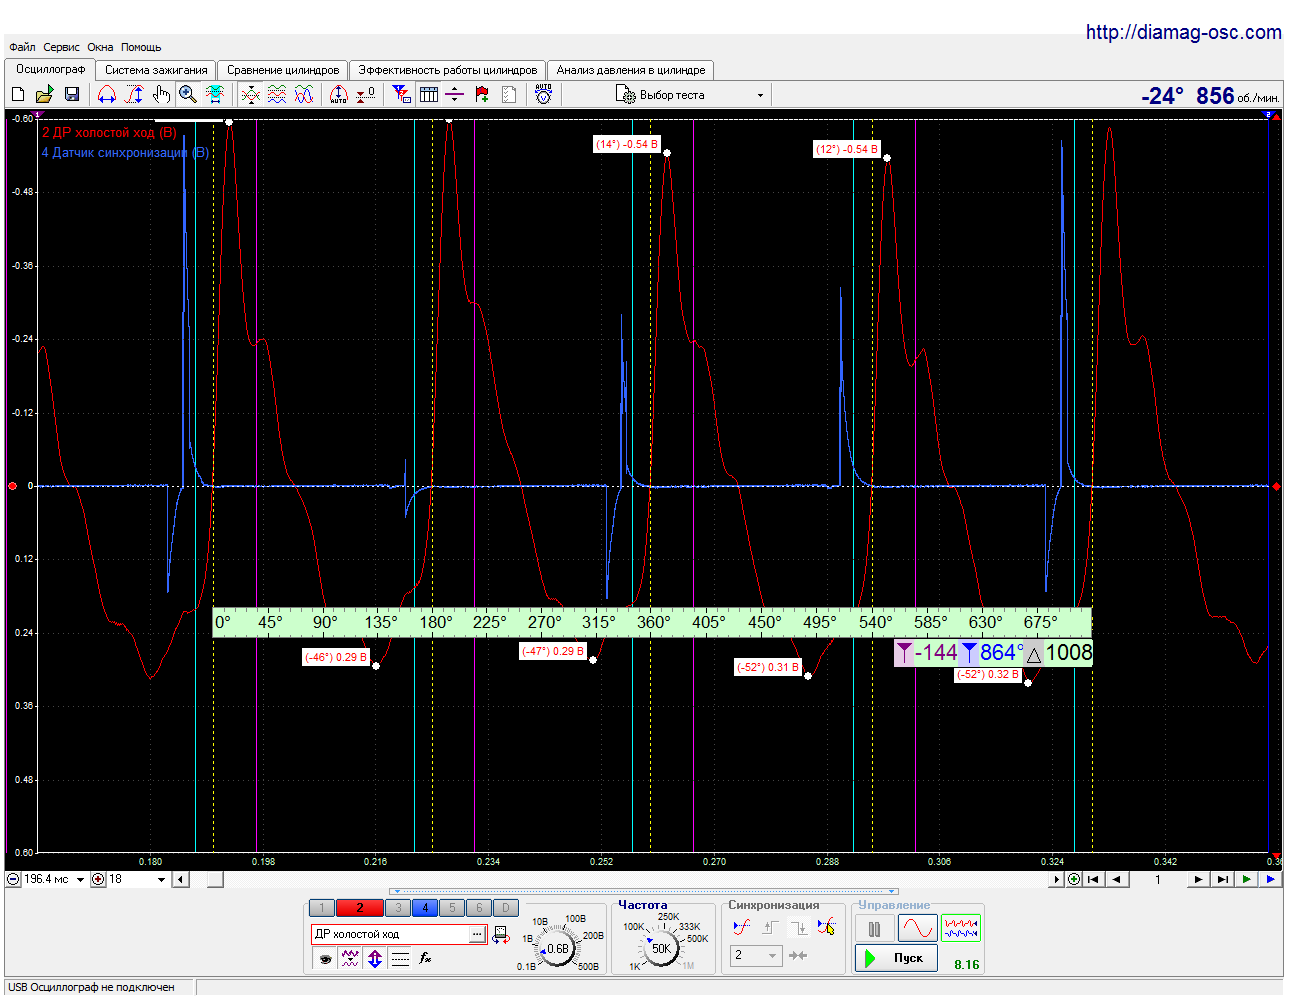Select the D channel button
This screenshot has width=1296, height=1000.
tap(506, 908)
